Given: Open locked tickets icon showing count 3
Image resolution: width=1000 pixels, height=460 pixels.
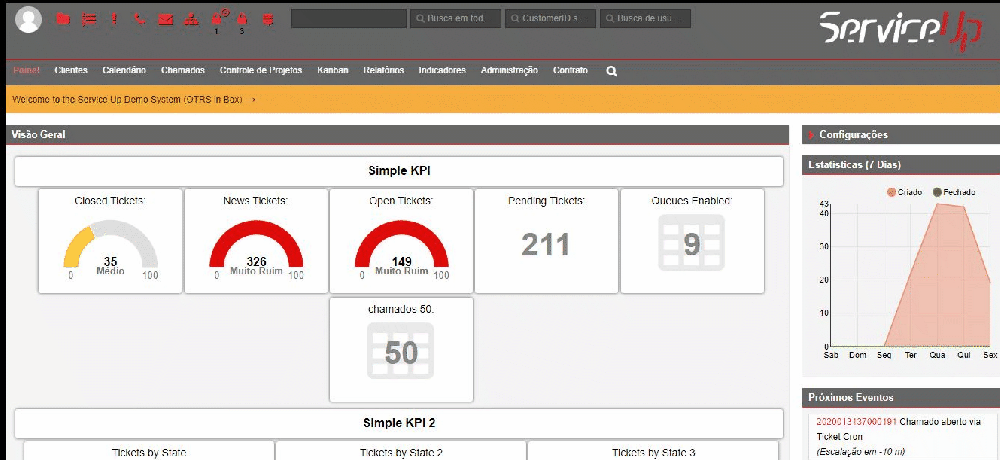Looking at the screenshot, I should click(x=242, y=19).
